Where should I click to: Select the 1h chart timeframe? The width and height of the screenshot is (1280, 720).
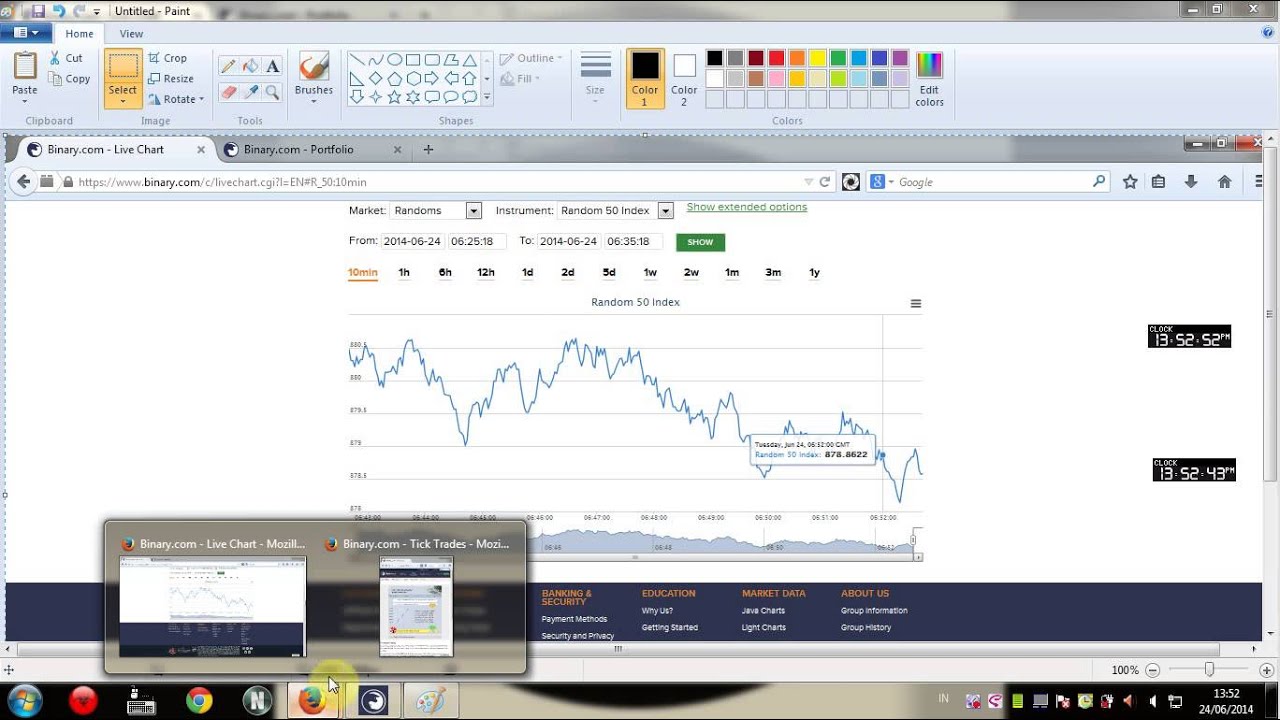tap(404, 272)
